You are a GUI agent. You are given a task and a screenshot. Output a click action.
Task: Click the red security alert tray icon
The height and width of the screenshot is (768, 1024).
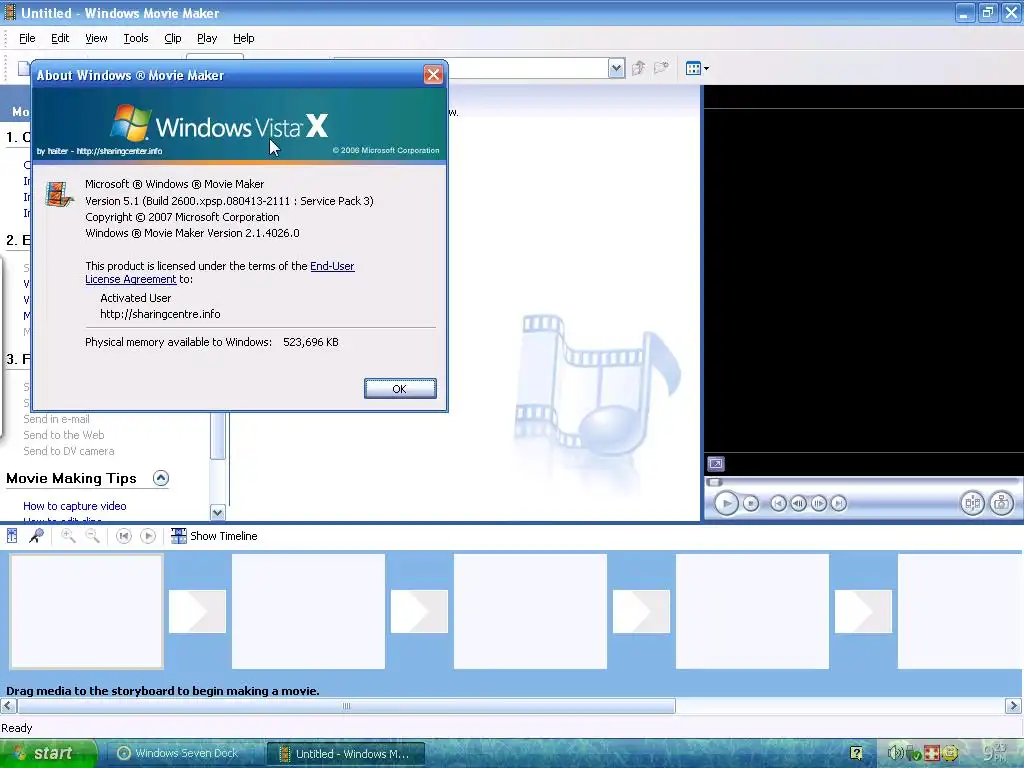click(x=932, y=754)
